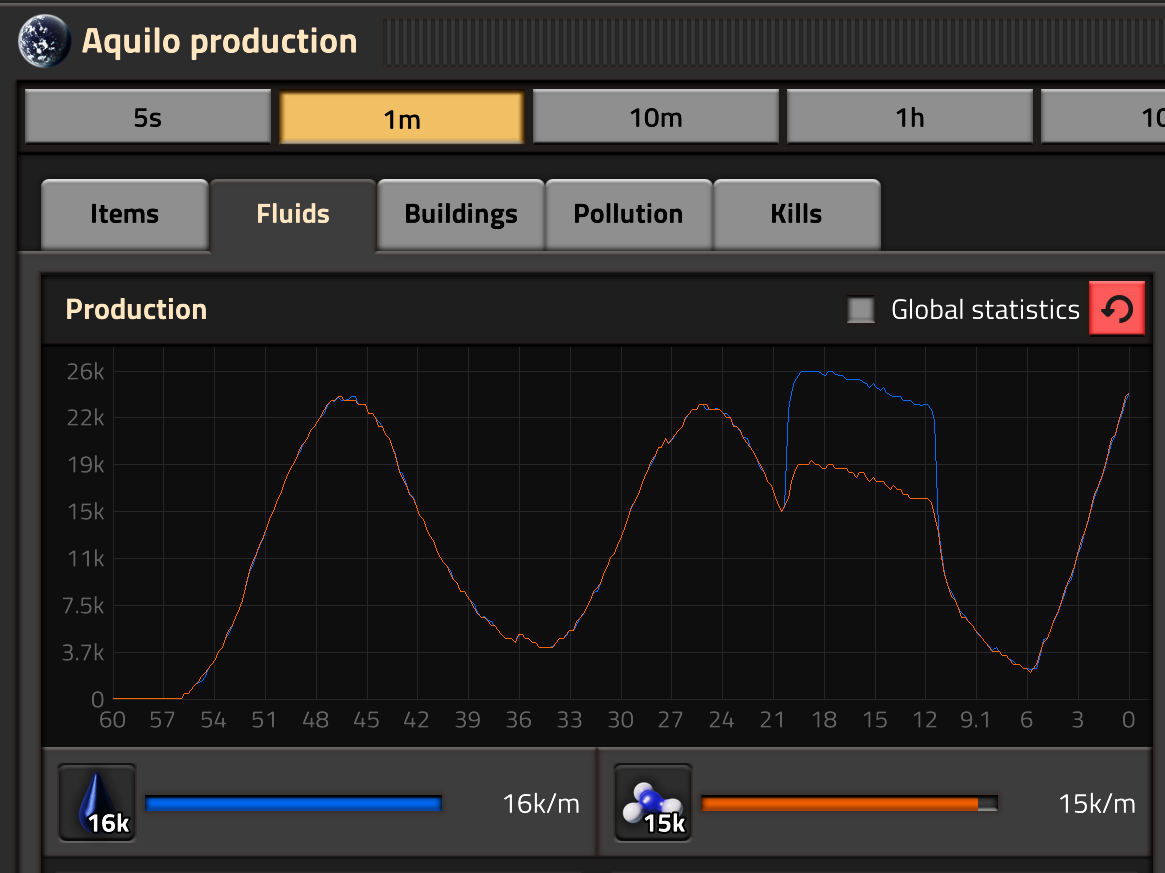
Task: Click the 7.5k y-axis label
Action: pos(83,606)
